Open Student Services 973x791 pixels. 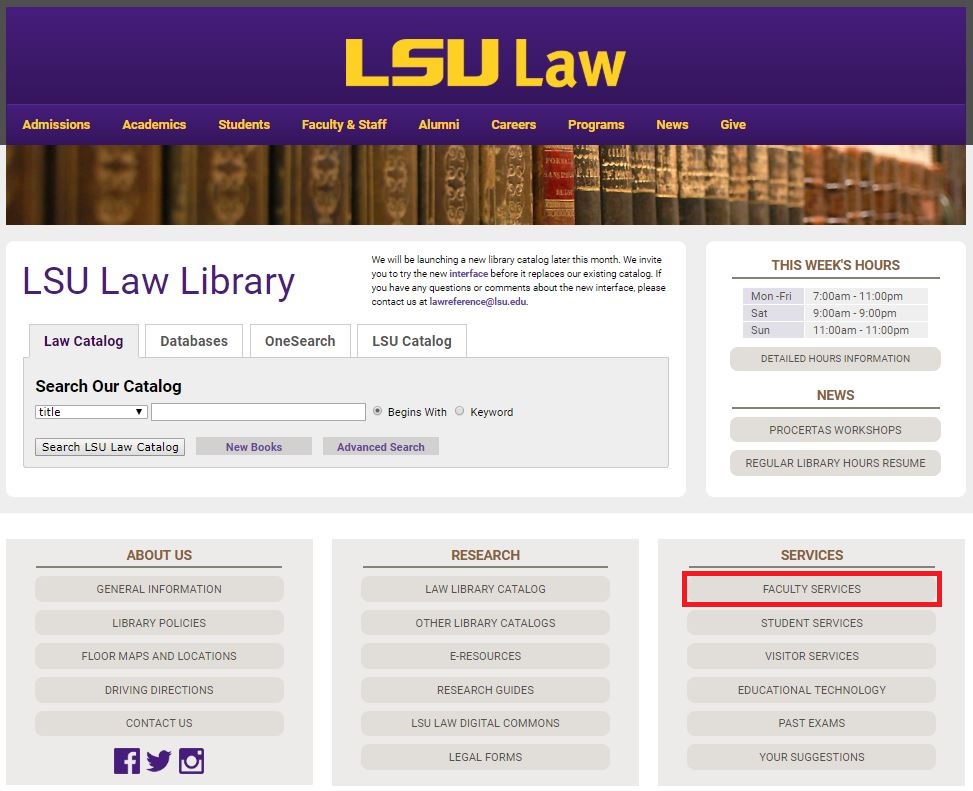(812, 623)
